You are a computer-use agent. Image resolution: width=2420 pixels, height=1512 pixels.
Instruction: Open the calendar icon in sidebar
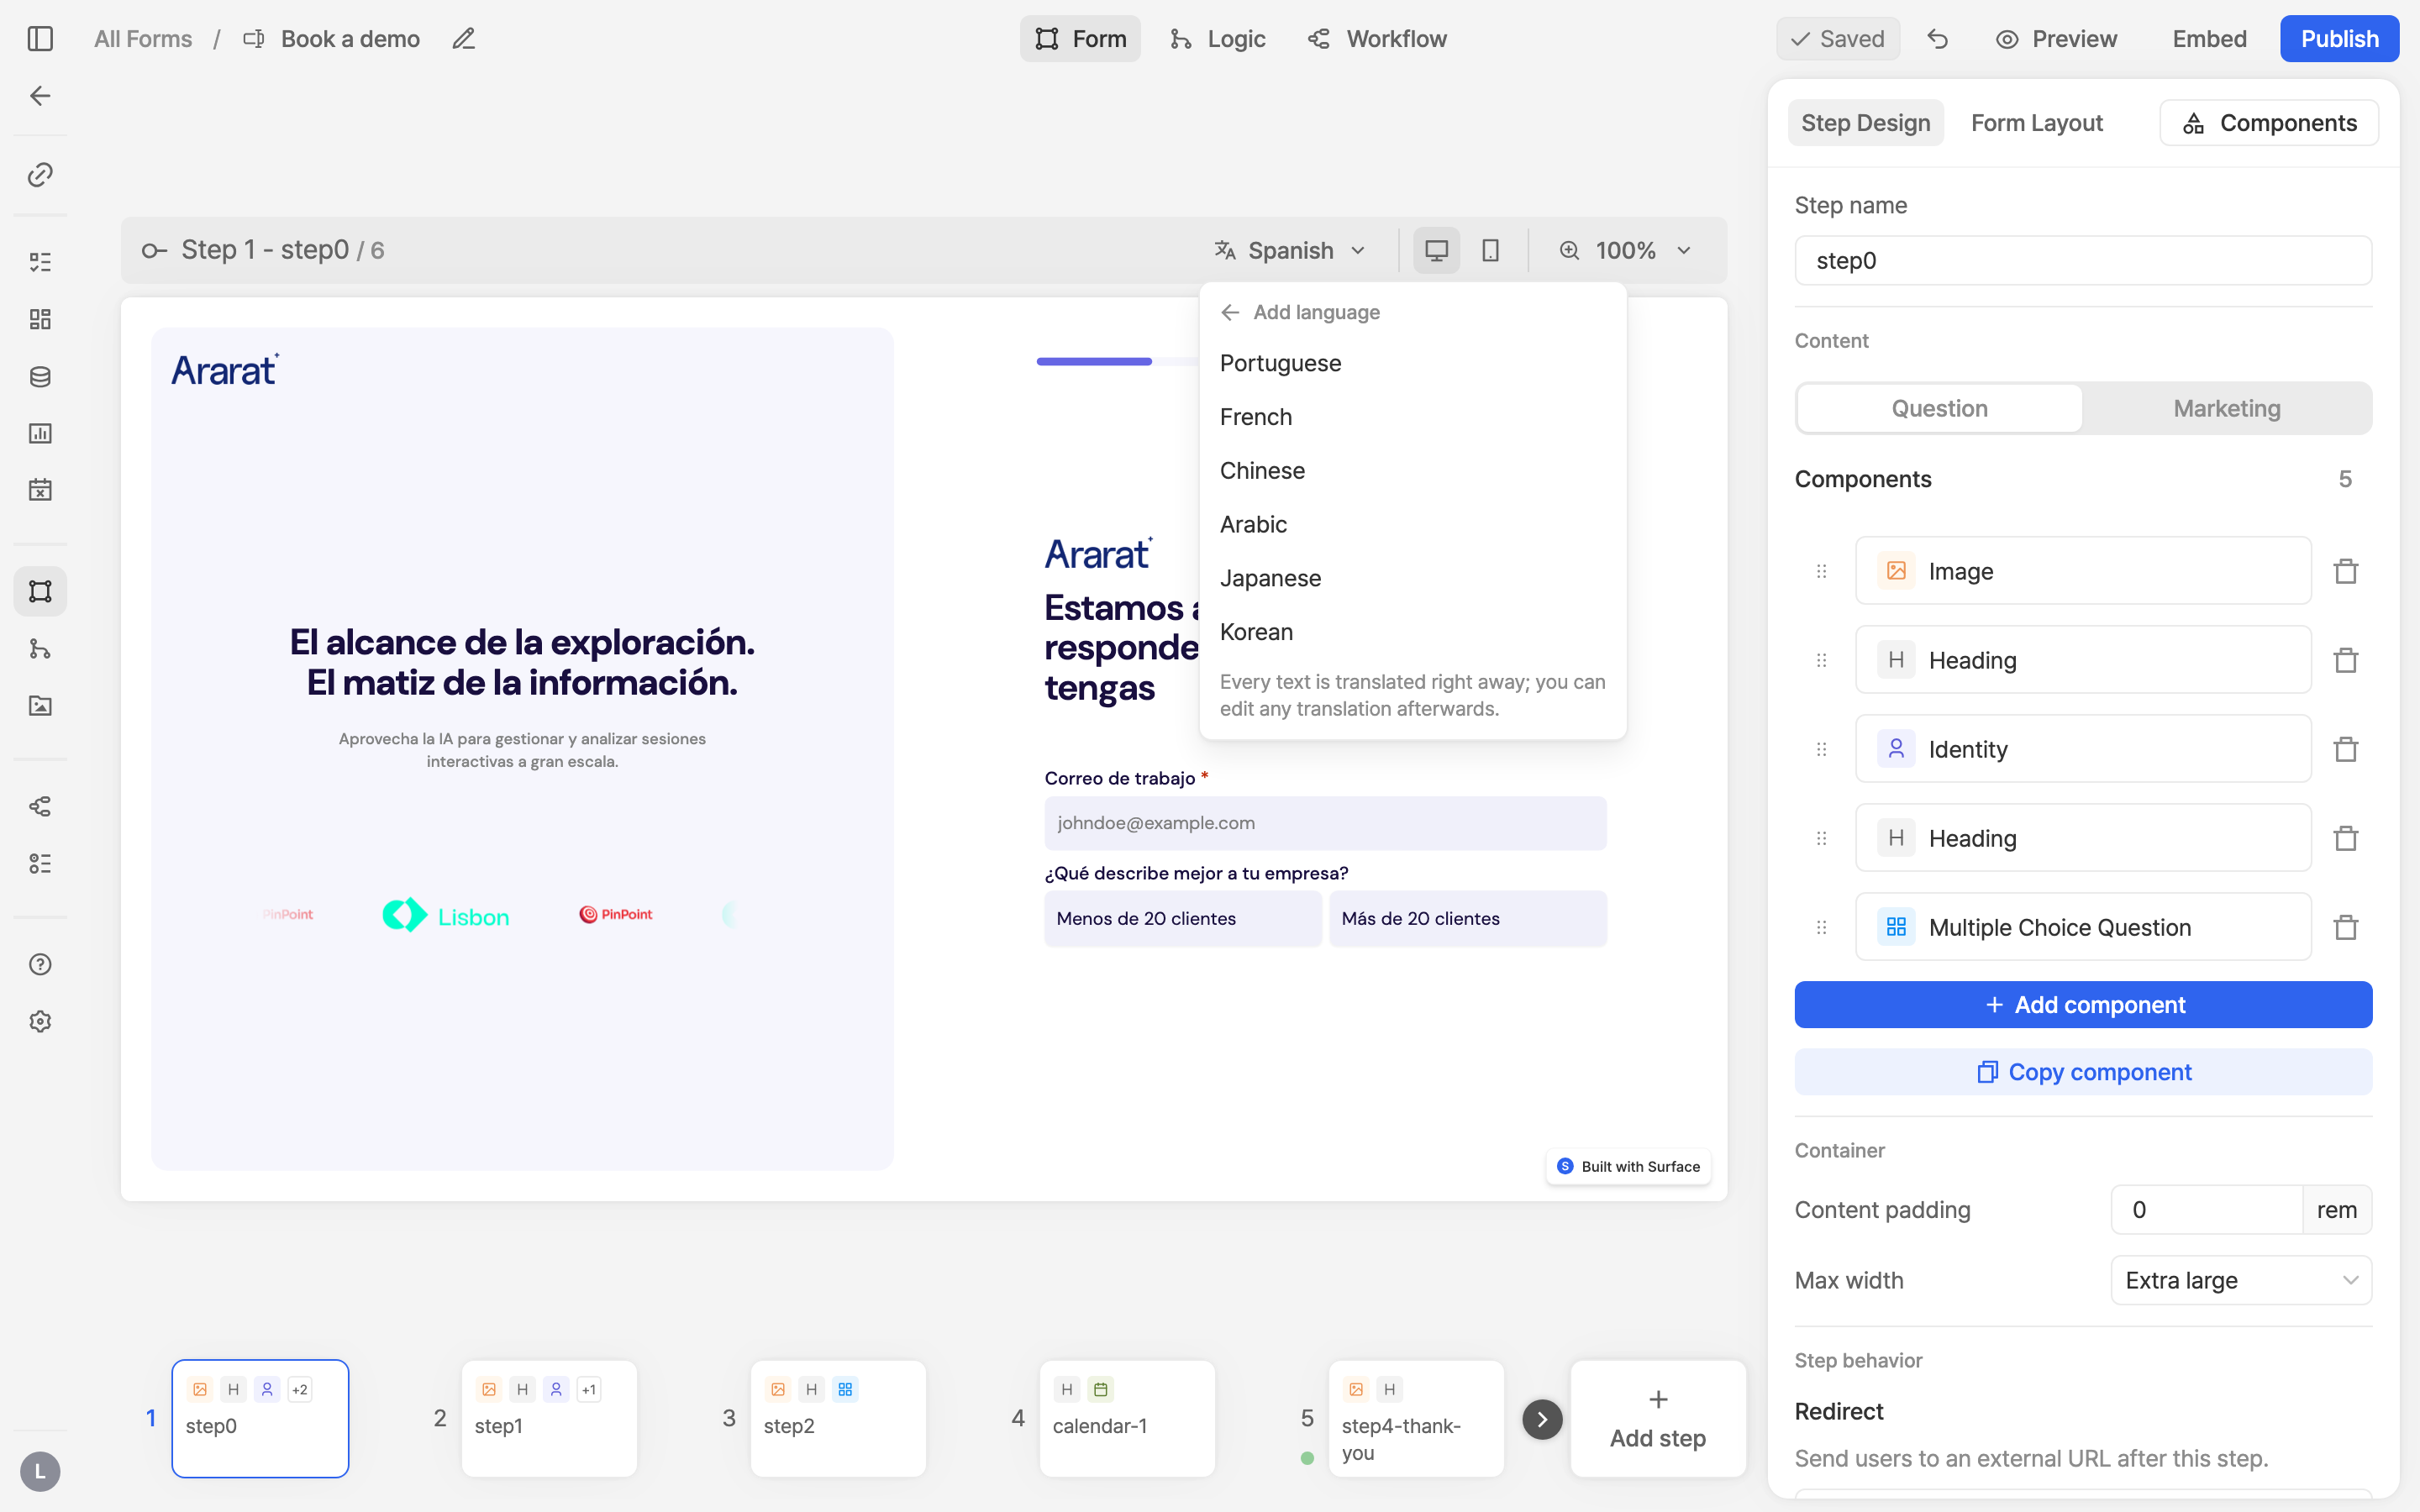[x=40, y=490]
